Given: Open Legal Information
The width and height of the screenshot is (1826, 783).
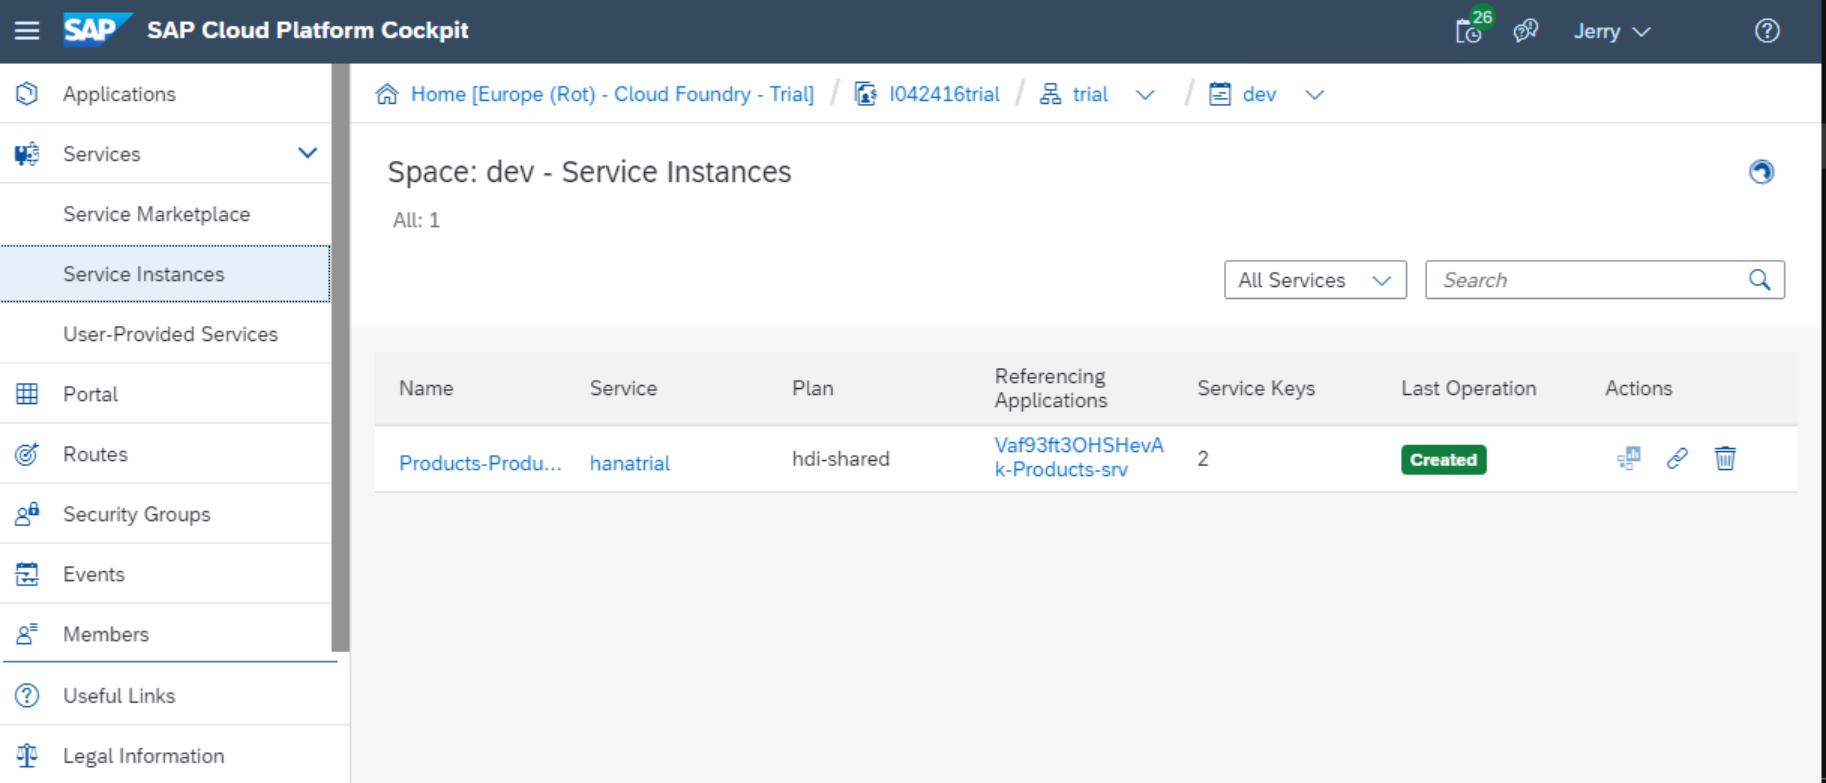Looking at the screenshot, I should coord(174,756).
